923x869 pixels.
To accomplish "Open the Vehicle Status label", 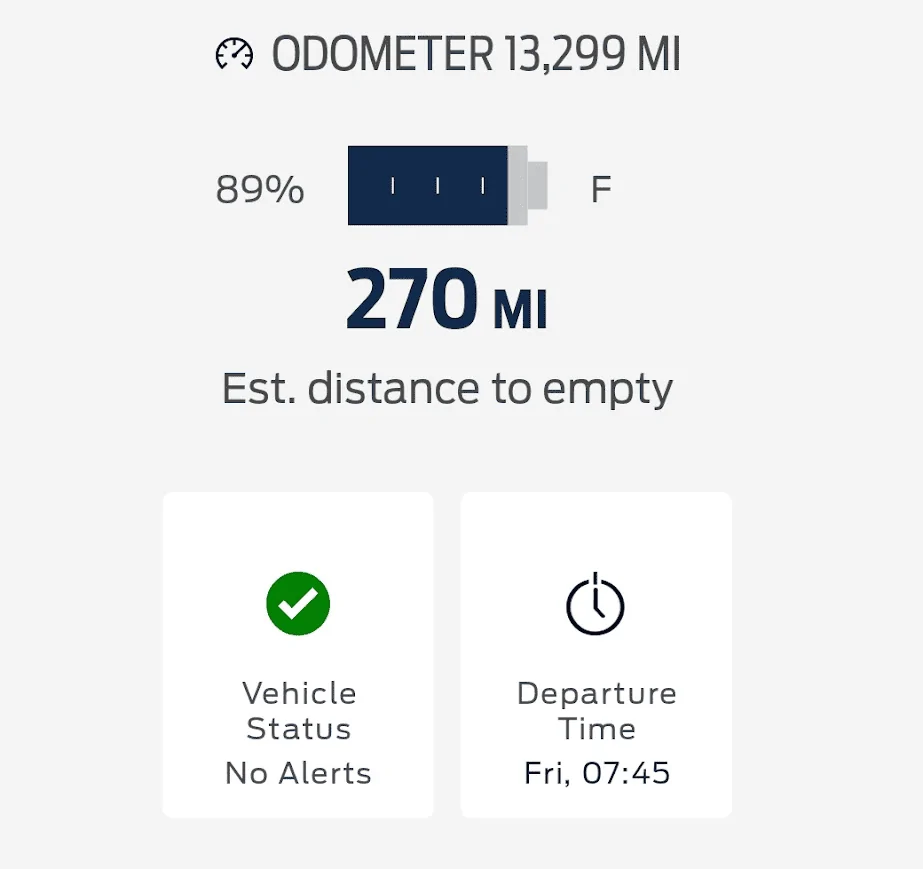I will pyautogui.click(x=299, y=711).
